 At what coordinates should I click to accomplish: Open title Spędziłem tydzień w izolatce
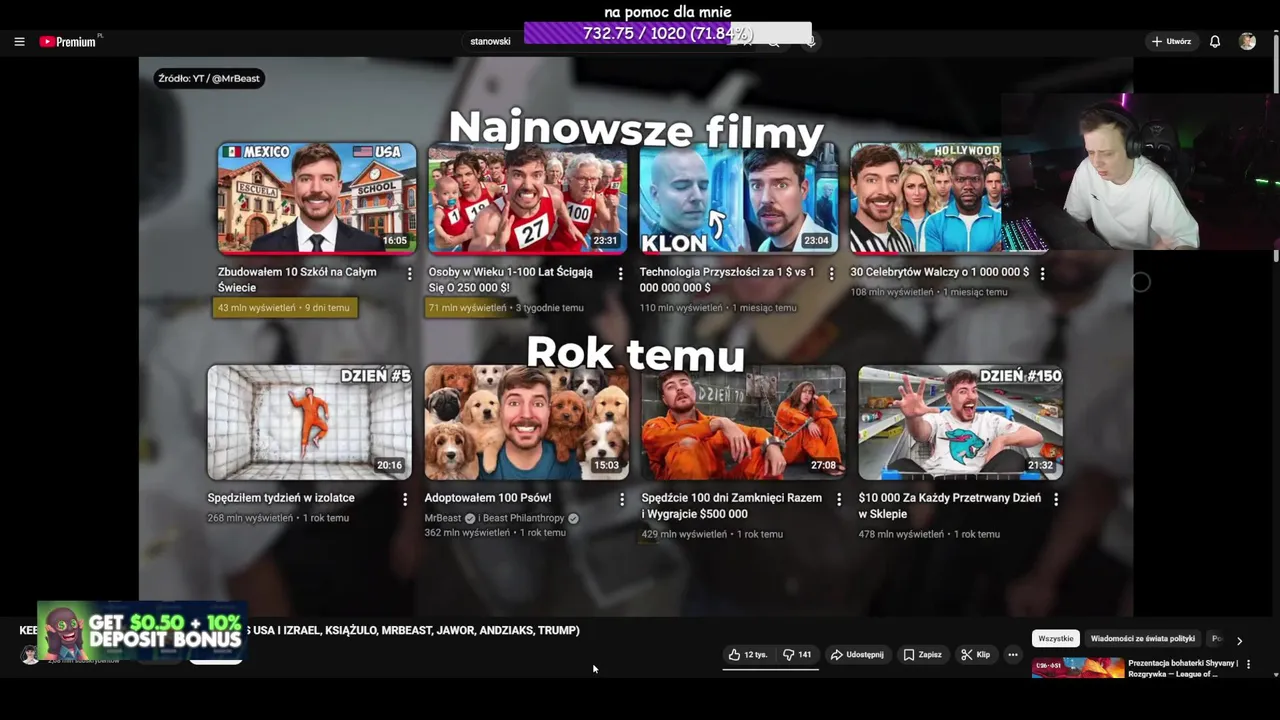pyautogui.click(x=281, y=497)
